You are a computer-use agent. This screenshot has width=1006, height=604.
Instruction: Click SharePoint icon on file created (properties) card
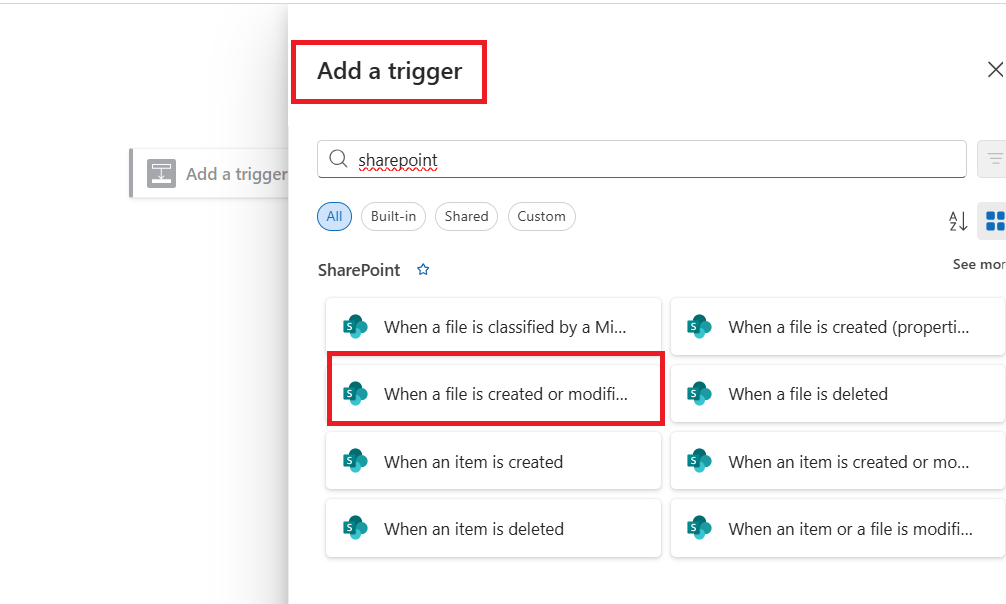pyautogui.click(x=699, y=327)
